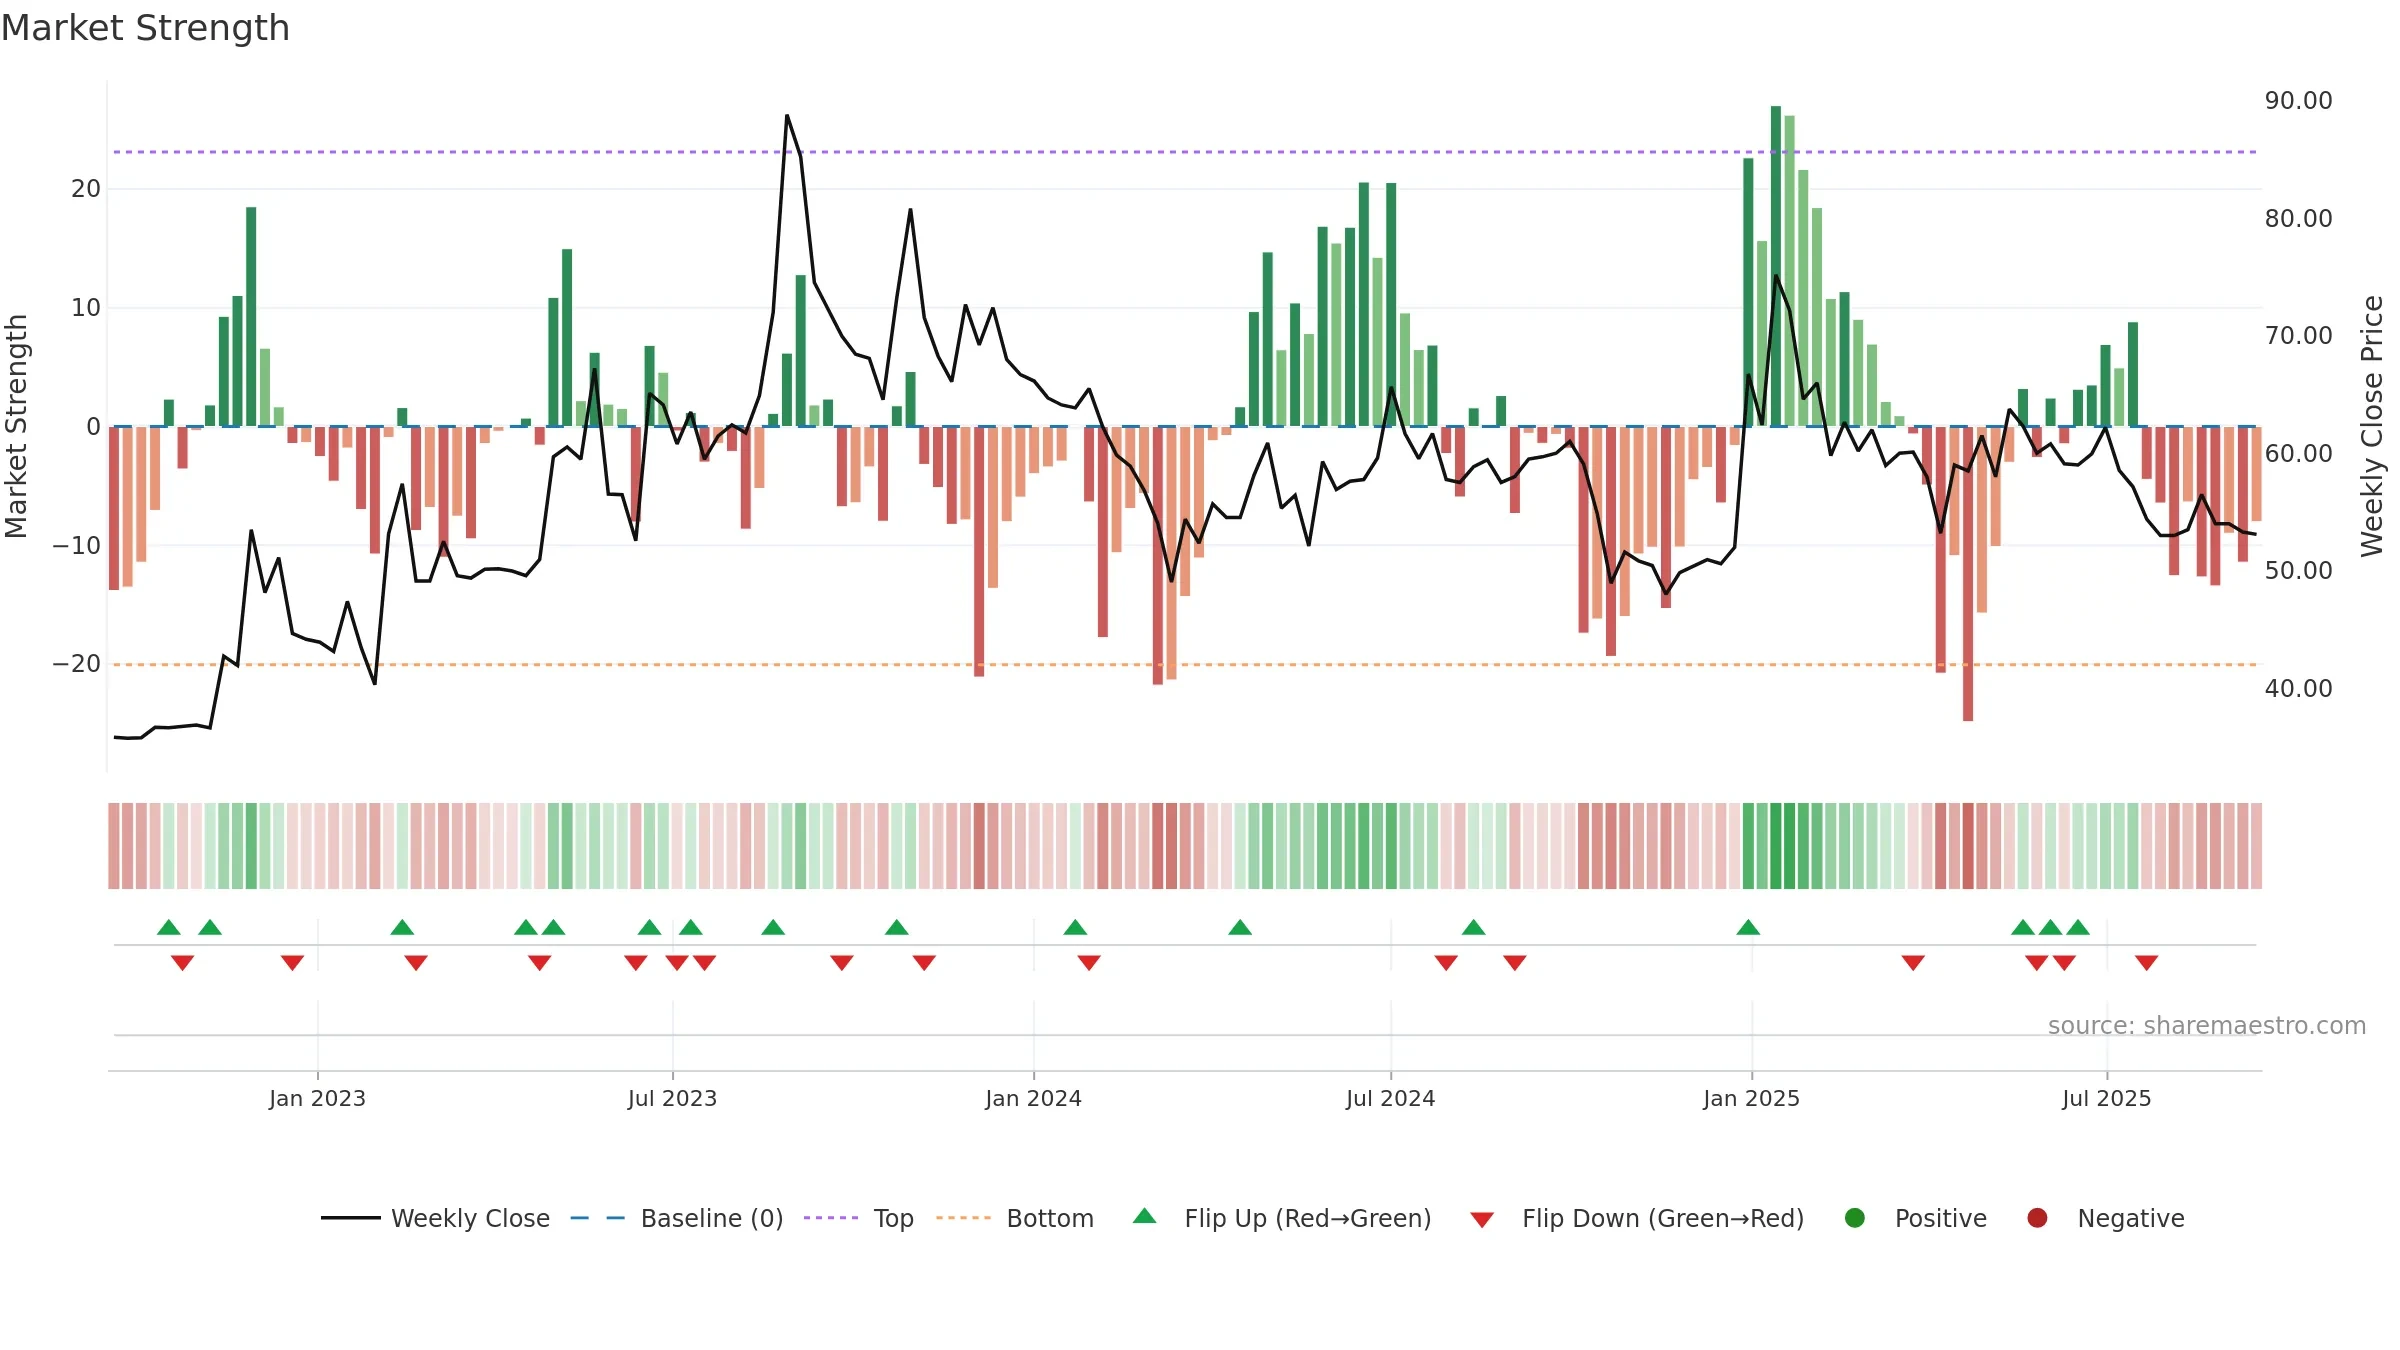2400x1350 pixels.
Task: Click the red Flip Down legend triangle icon
Action: pyautogui.click(x=1482, y=1220)
